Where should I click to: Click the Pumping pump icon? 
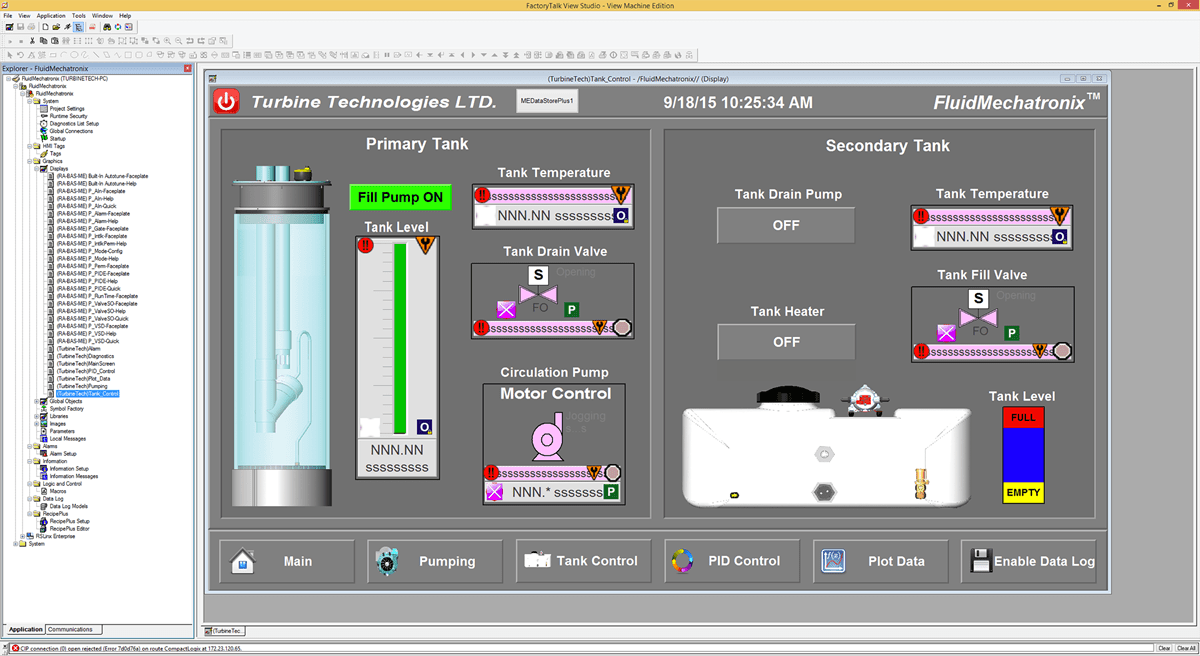click(387, 561)
